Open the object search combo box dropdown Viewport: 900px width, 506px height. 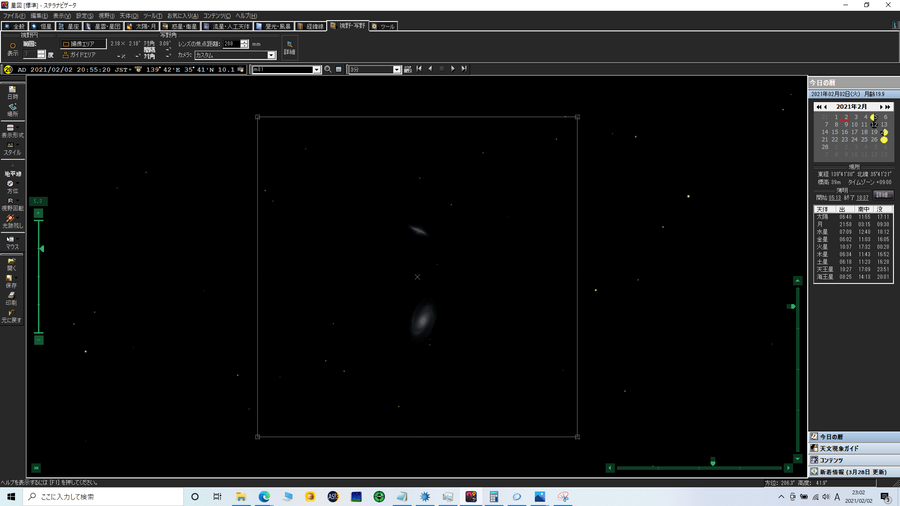pyautogui.click(x=316, y=69)
